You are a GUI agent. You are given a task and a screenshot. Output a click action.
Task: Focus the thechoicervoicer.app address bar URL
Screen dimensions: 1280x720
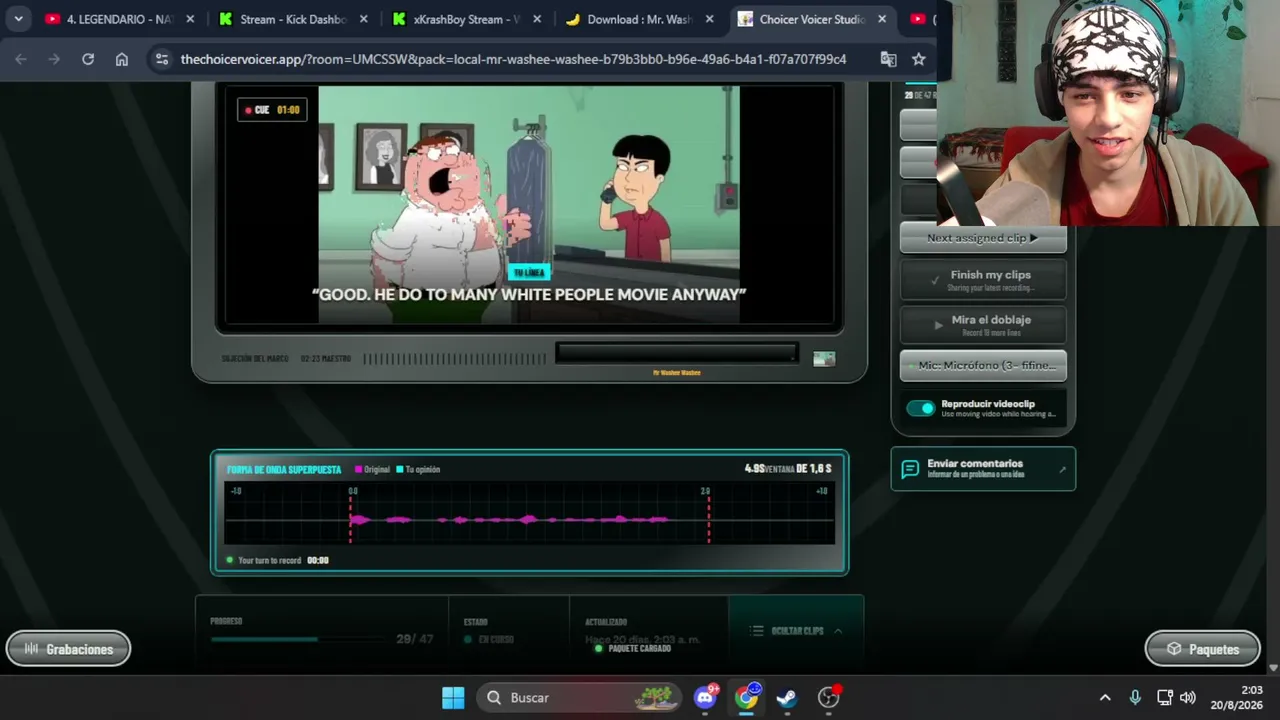pyautogui.click(x=513, y=59)
